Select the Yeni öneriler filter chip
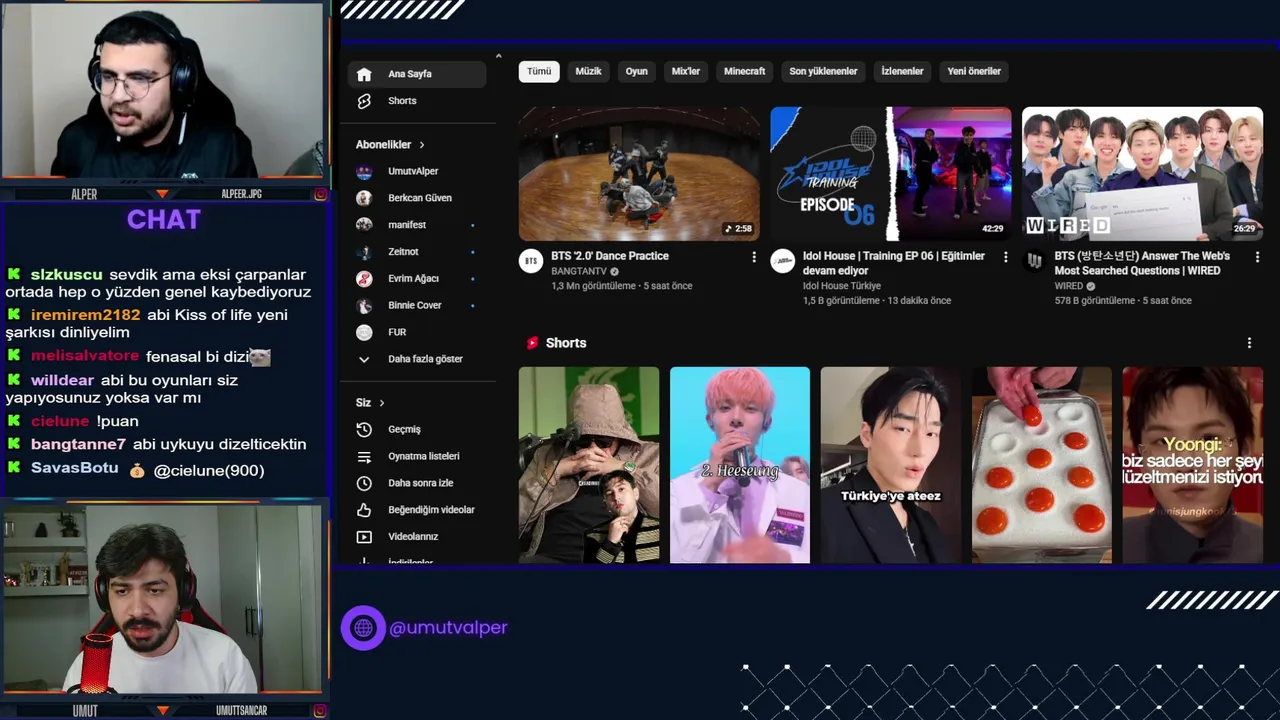The width and height of the screenshot is (1280, 720). (x=974, y=71)
